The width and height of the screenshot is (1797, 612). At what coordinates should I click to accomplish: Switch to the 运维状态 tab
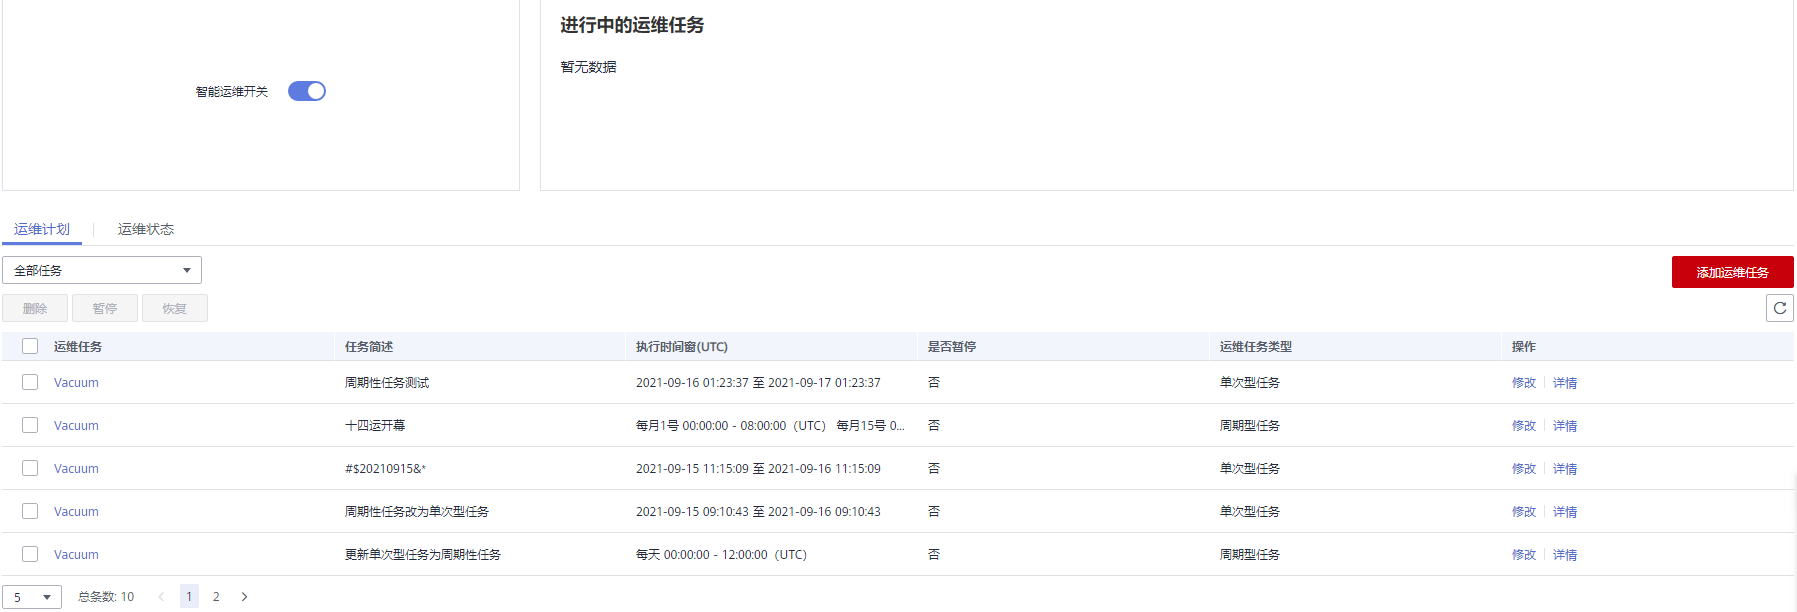(x=146, y=229)
